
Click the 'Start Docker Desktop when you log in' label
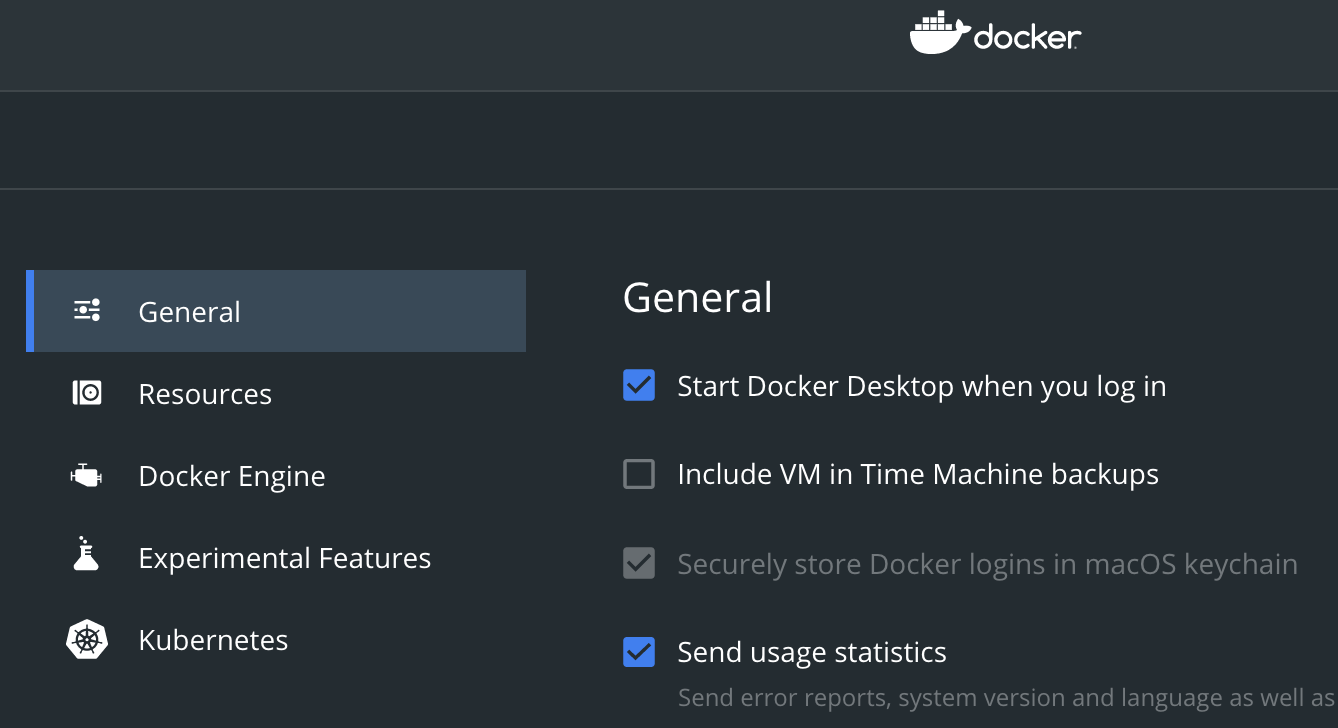(x=922, y=386)
